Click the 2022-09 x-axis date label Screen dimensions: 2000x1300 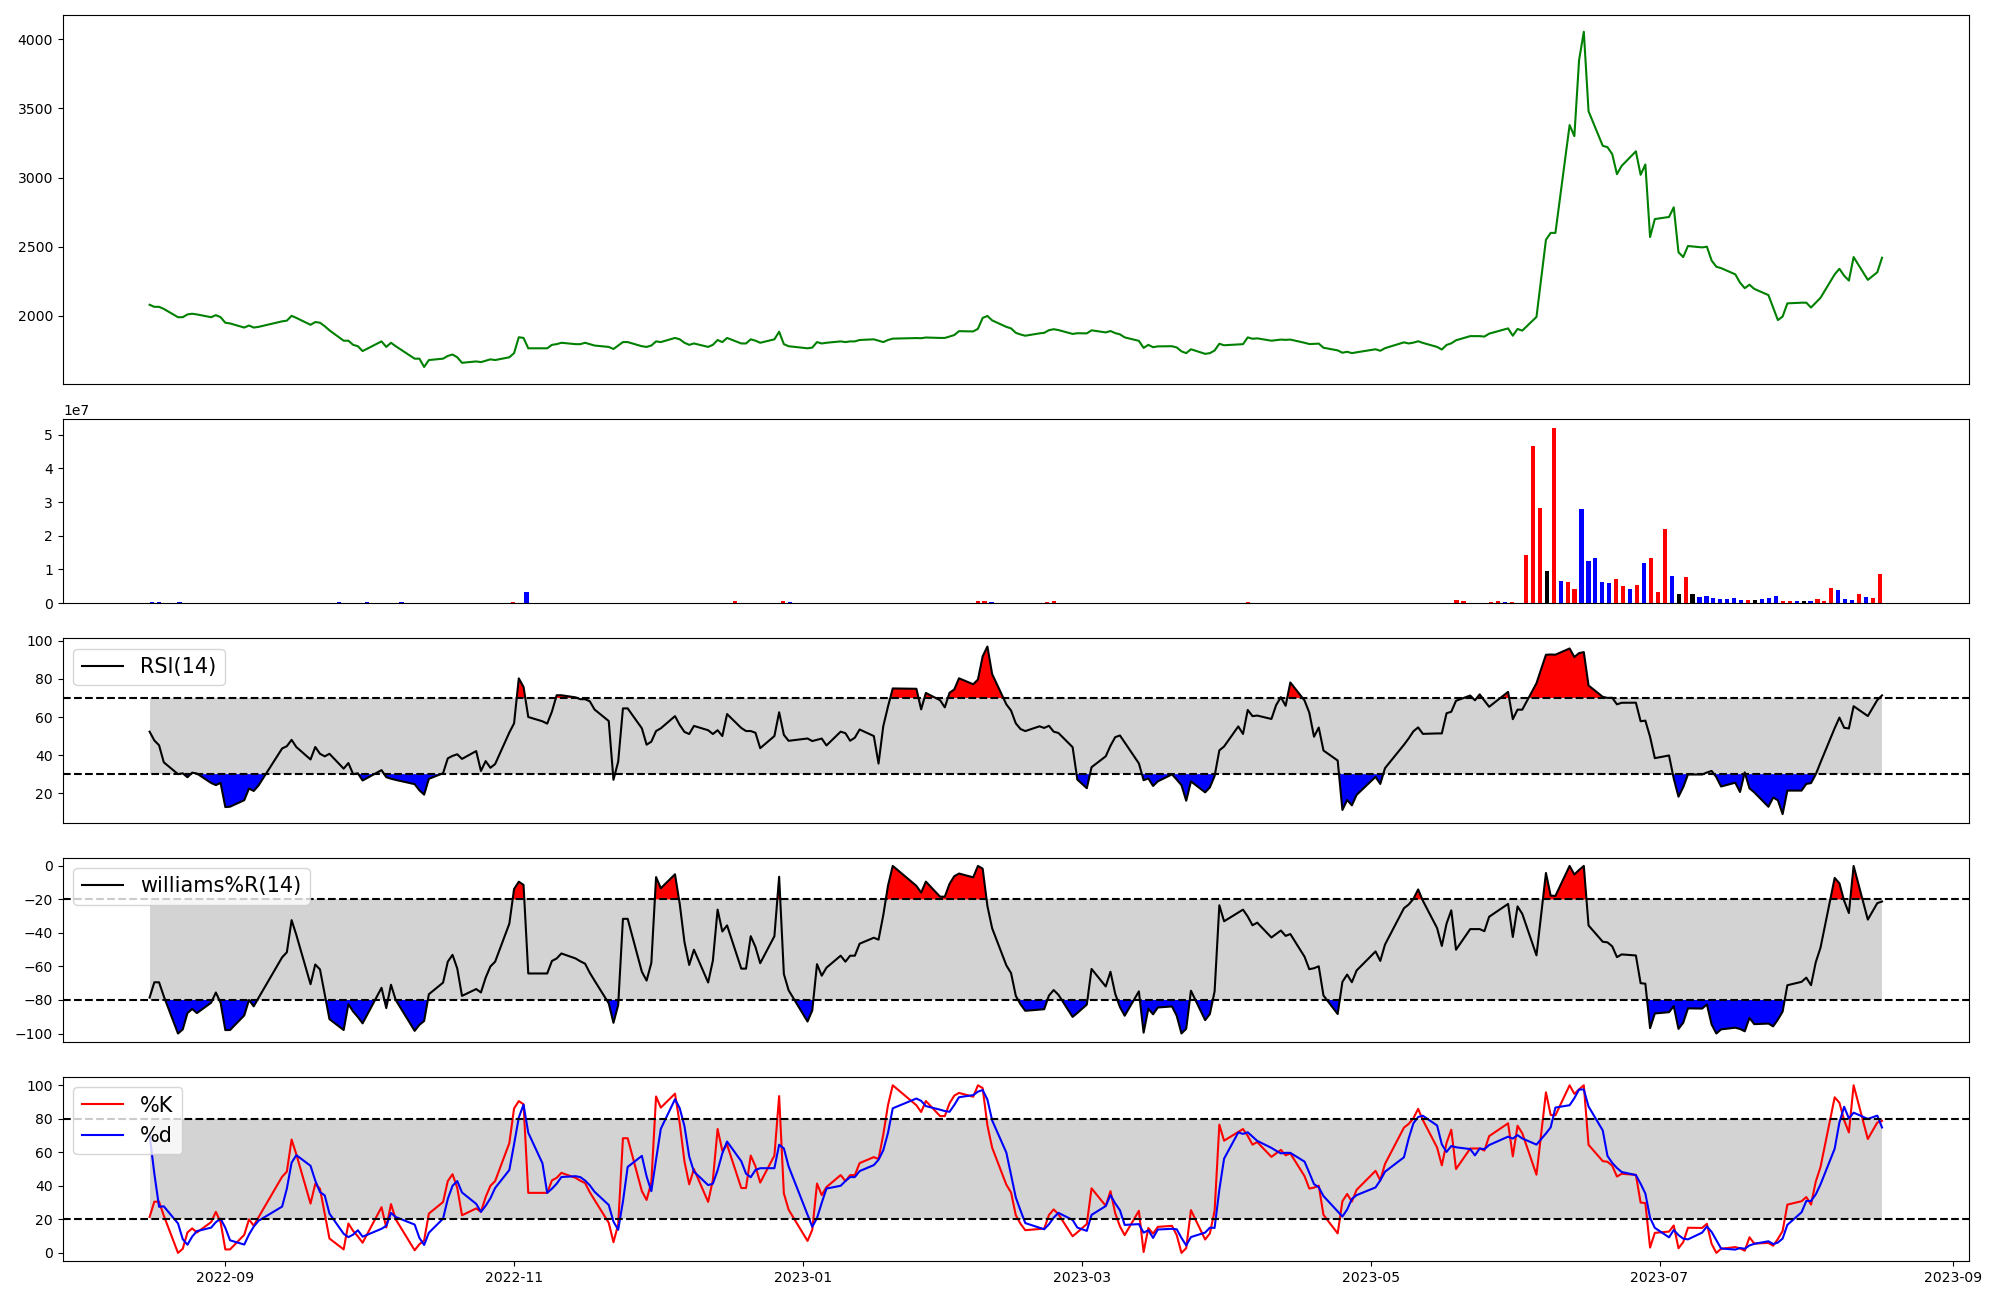225,1277
